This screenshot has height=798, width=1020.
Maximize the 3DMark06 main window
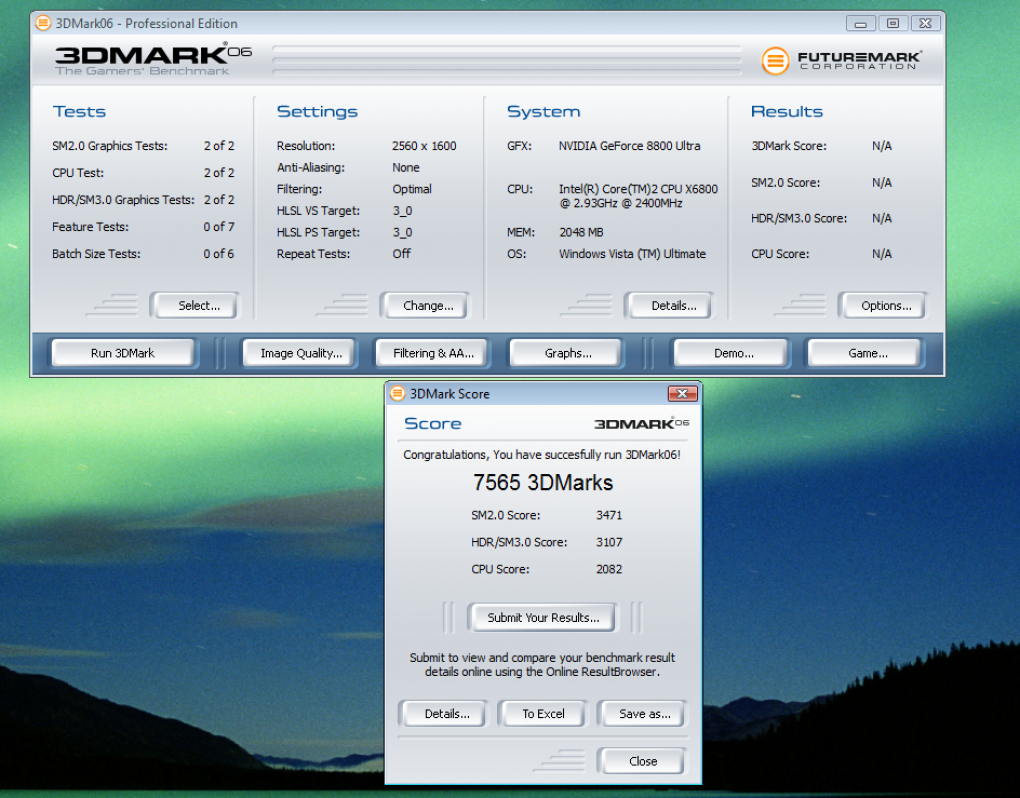click(x=893, y=23)
